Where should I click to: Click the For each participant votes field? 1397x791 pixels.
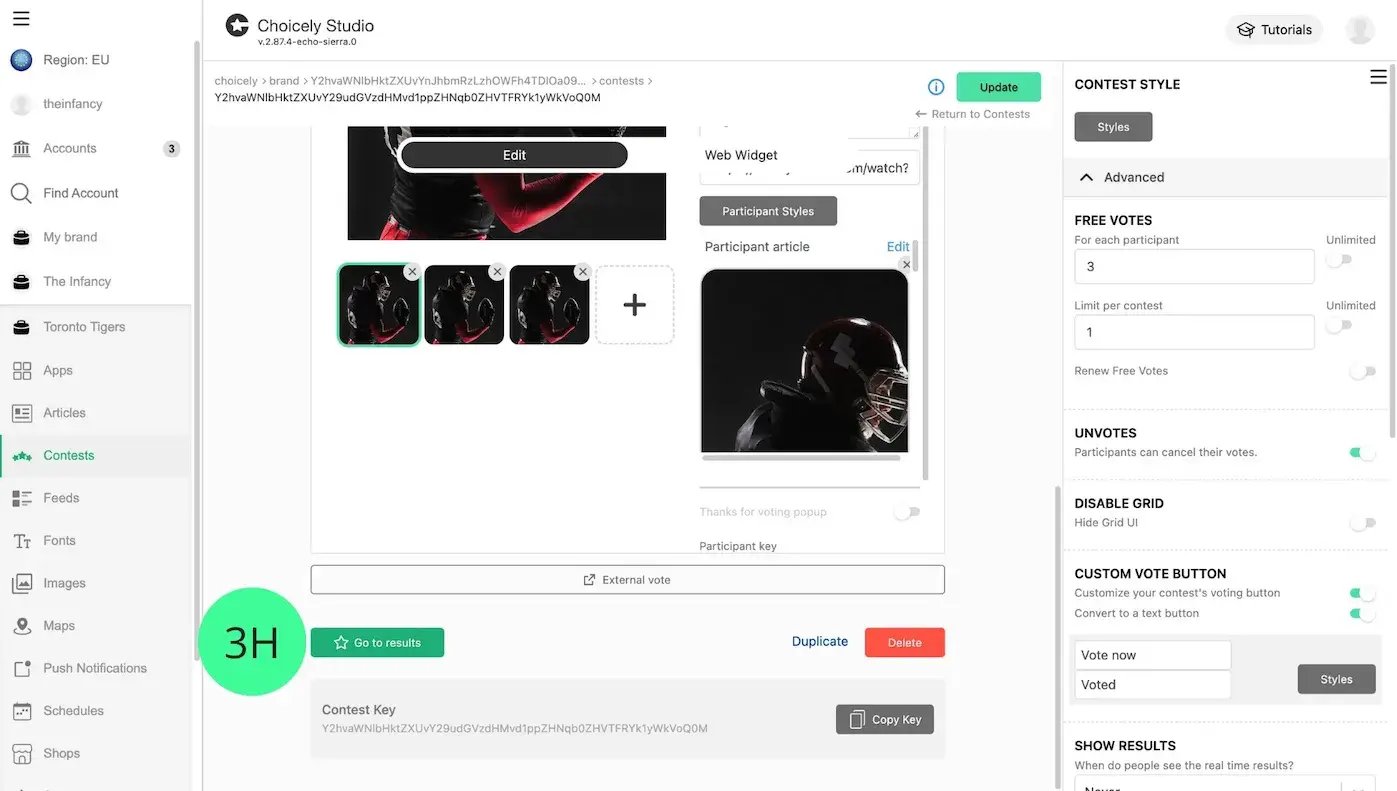[x=1194, y=267]
